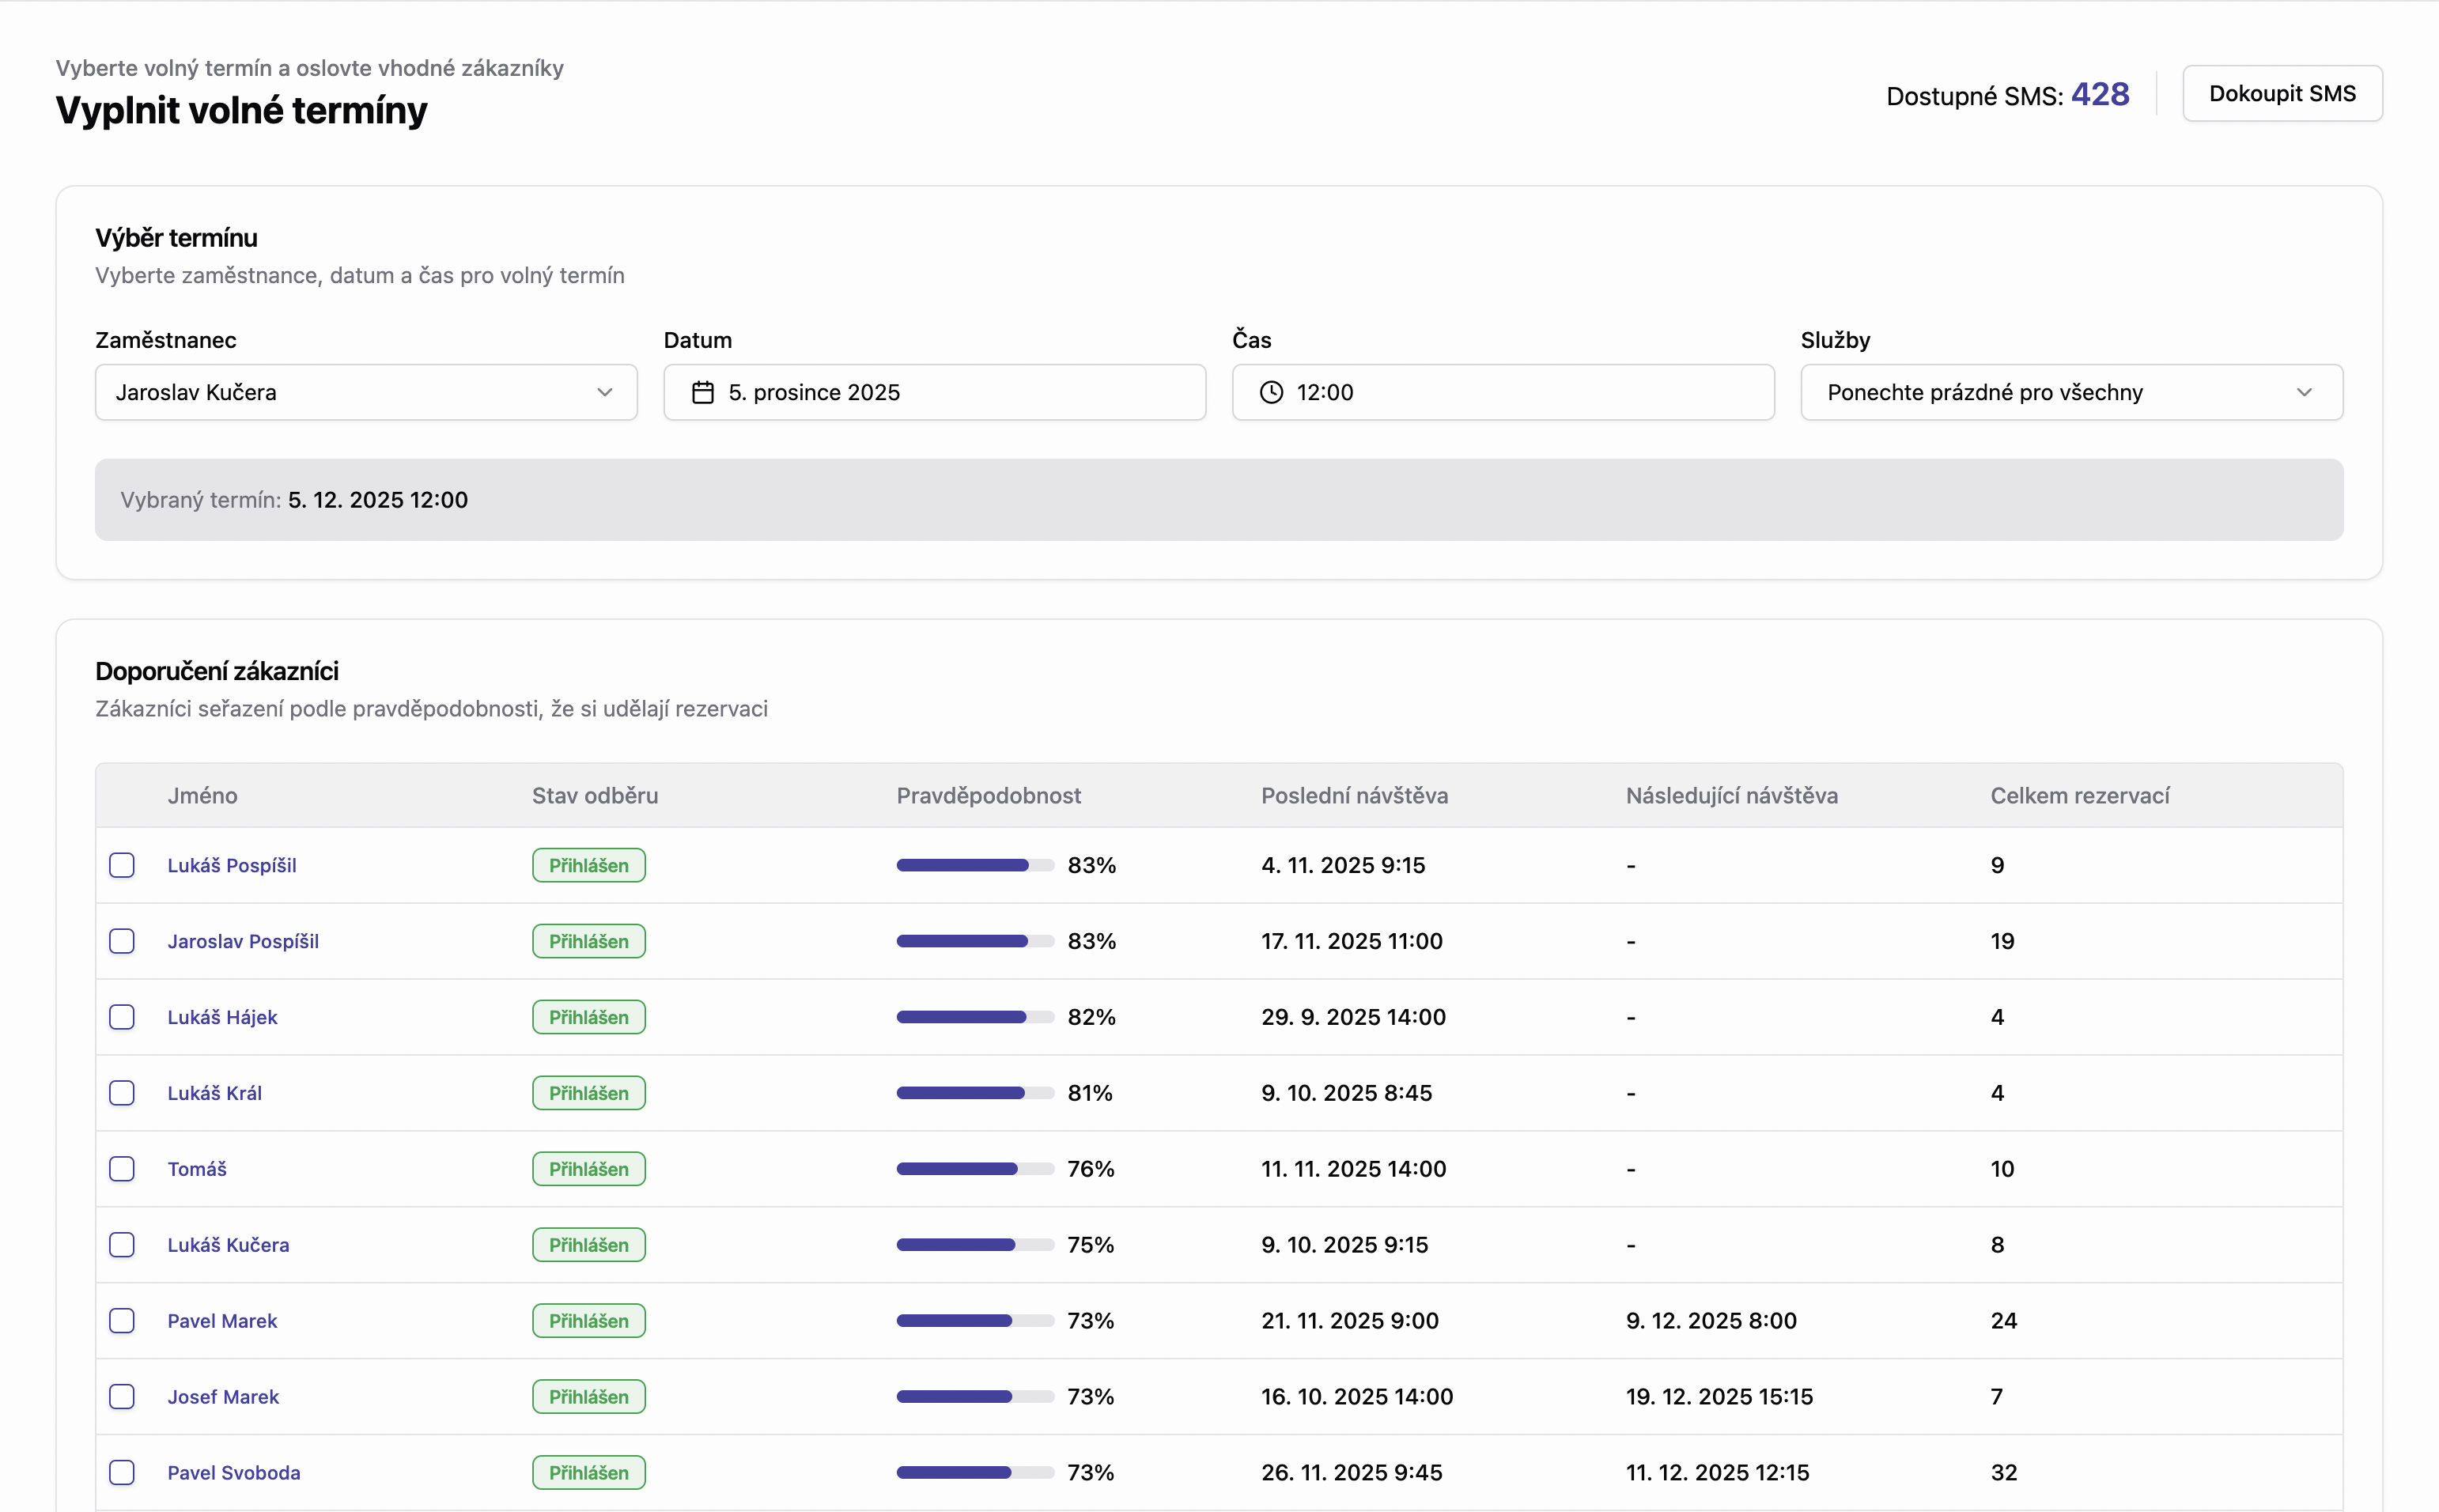Click the Čas time field showing 12:00
The width and height of the screenshot is (2439, 1512).
coord(1502,392)
